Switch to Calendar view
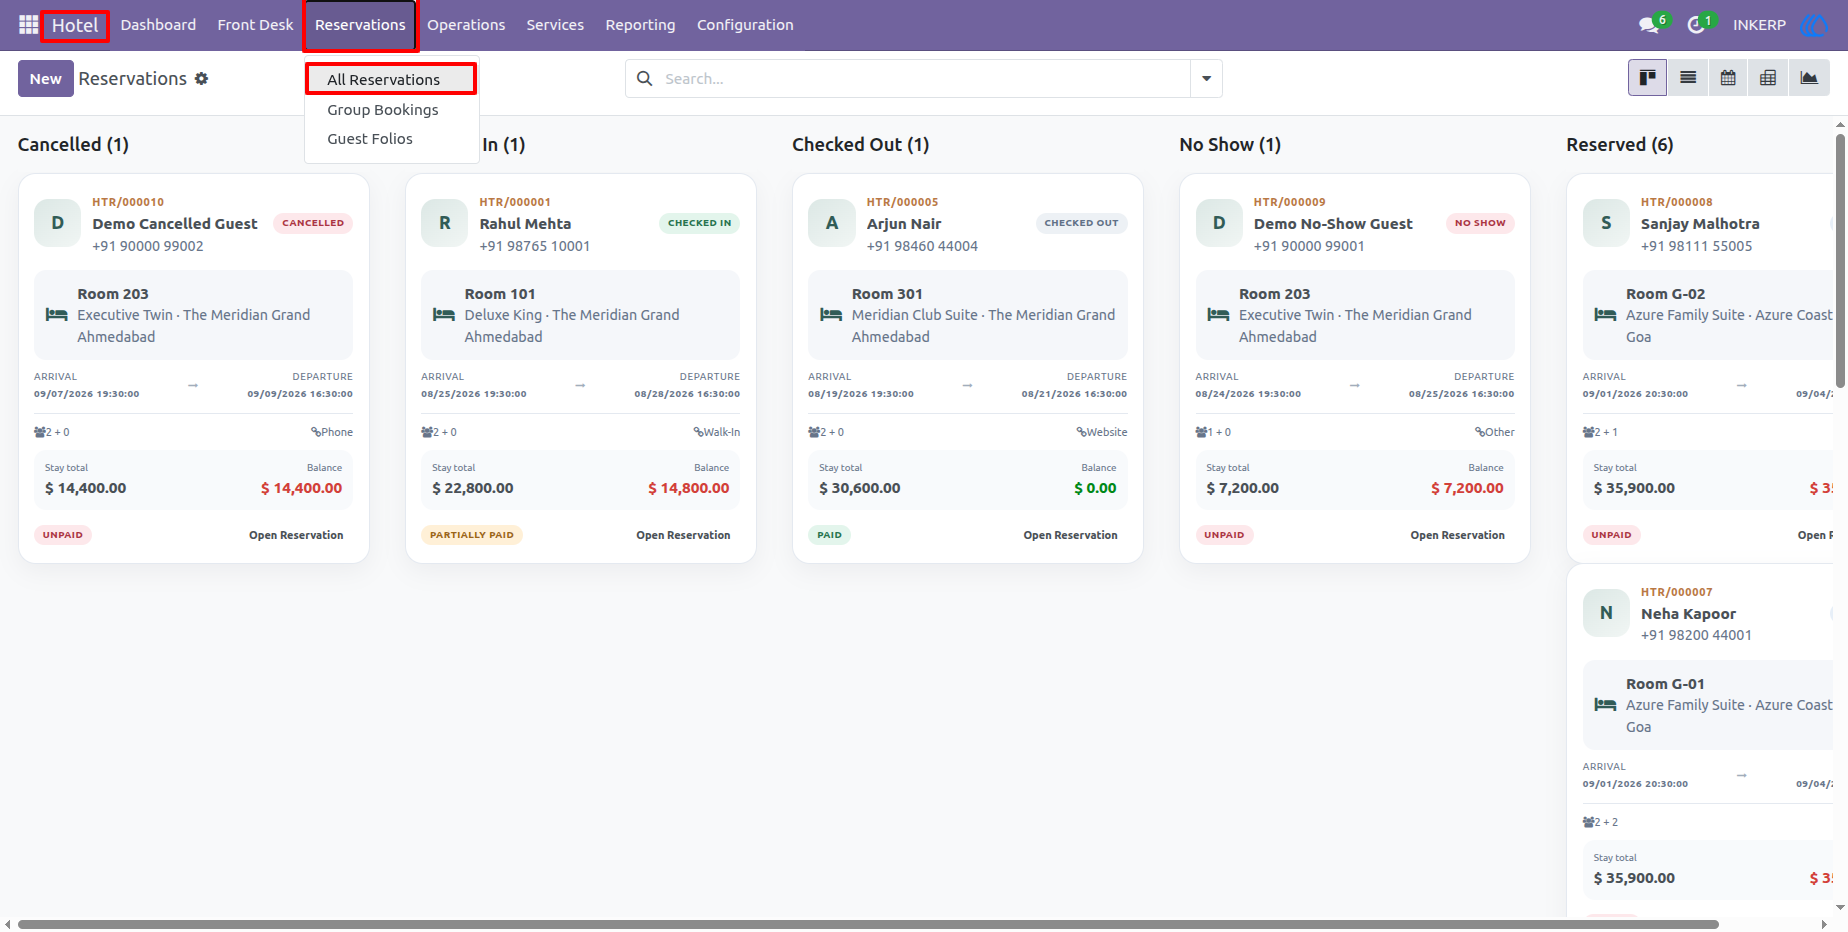 1728,78
